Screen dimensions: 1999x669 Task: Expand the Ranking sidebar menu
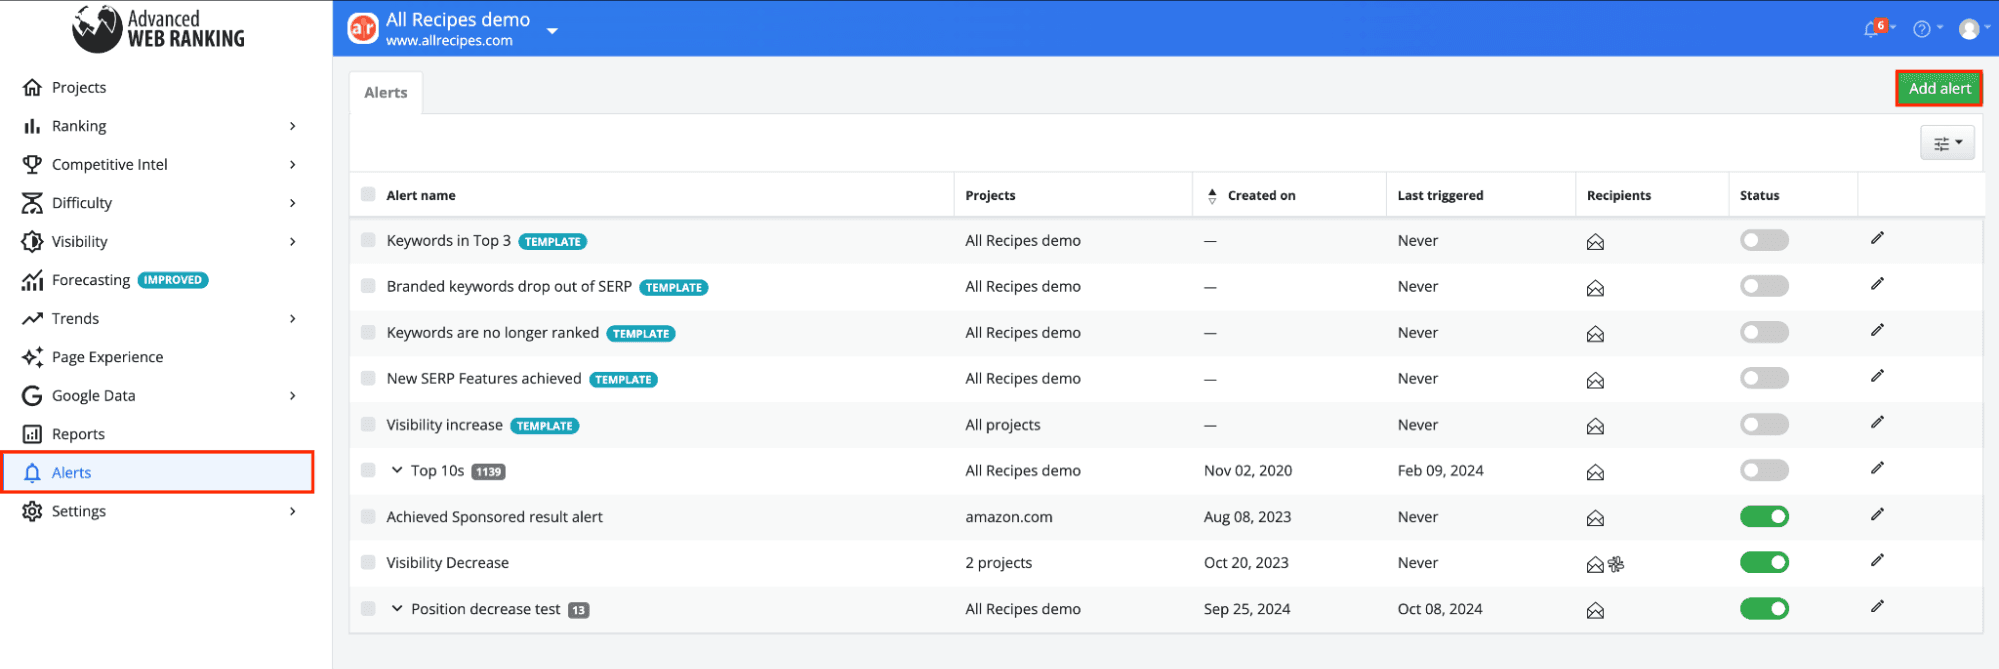coord(292,126)
